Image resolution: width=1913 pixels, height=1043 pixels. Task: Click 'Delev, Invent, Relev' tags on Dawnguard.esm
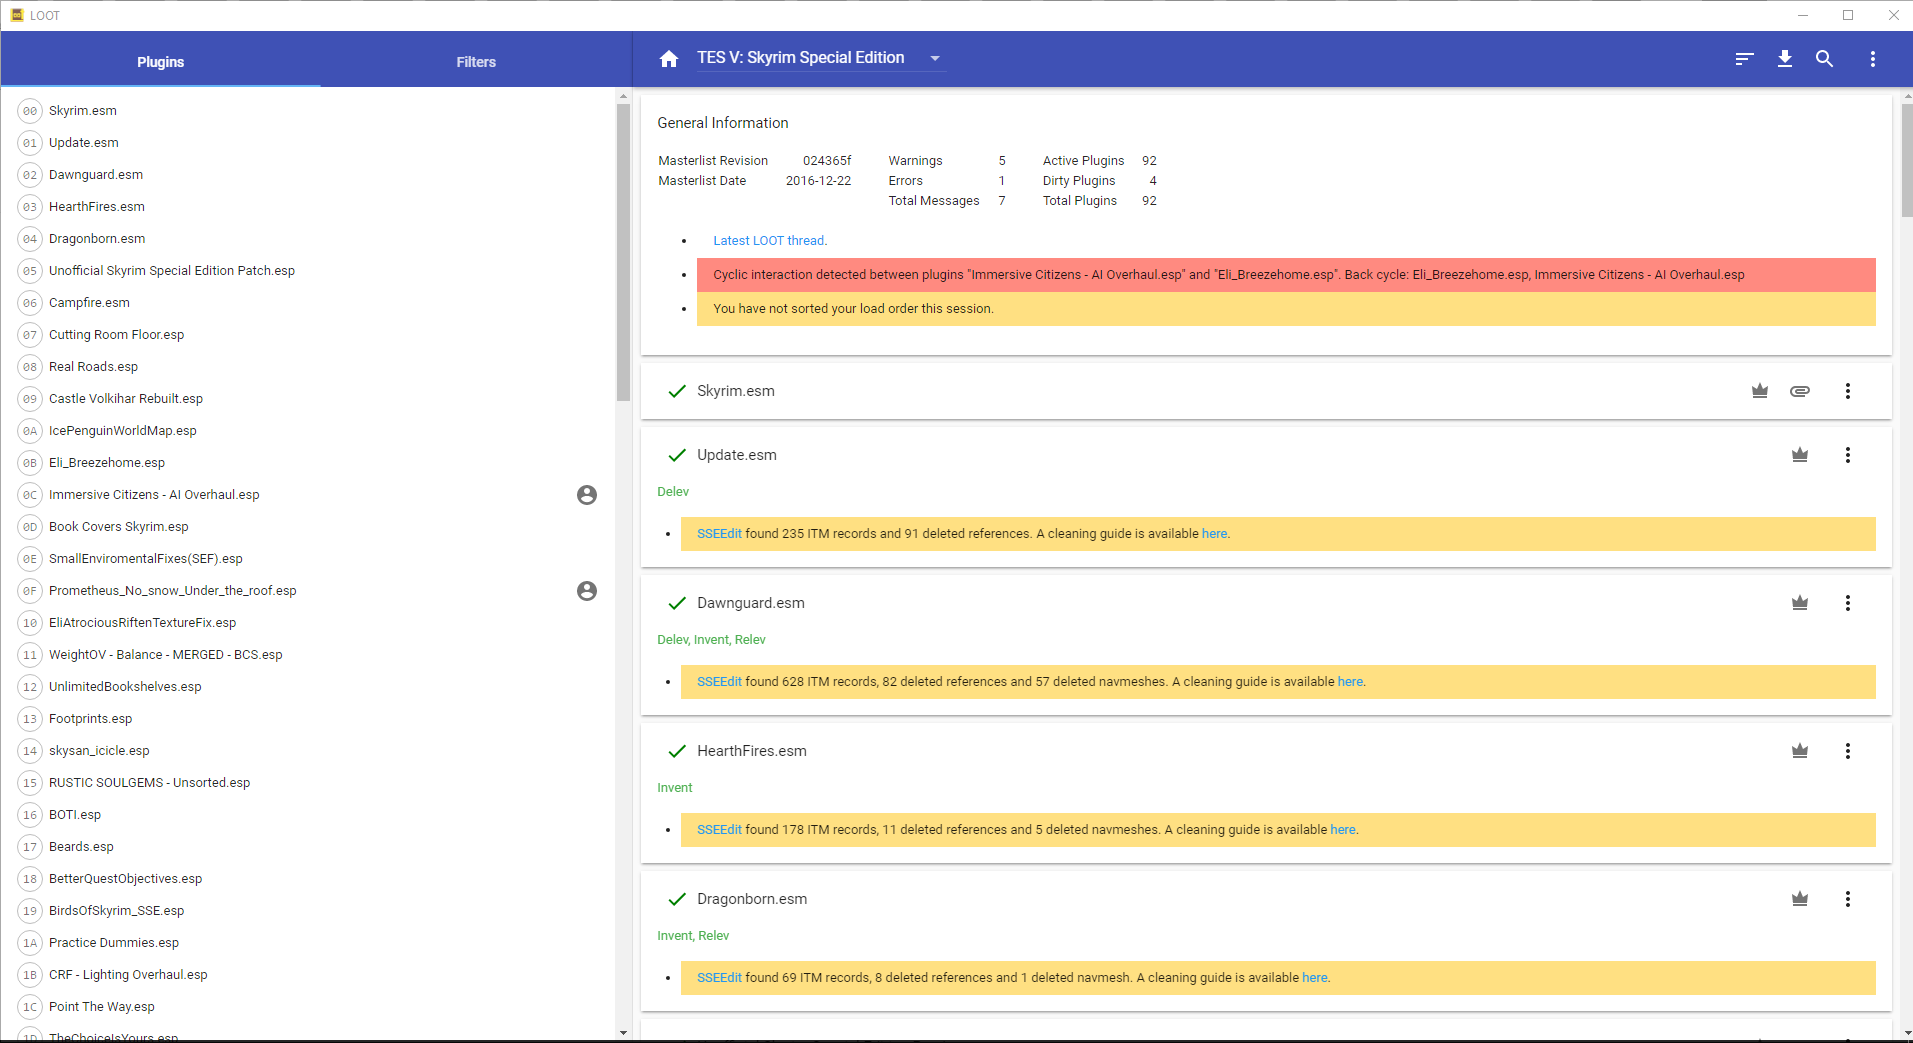[711, 640]
